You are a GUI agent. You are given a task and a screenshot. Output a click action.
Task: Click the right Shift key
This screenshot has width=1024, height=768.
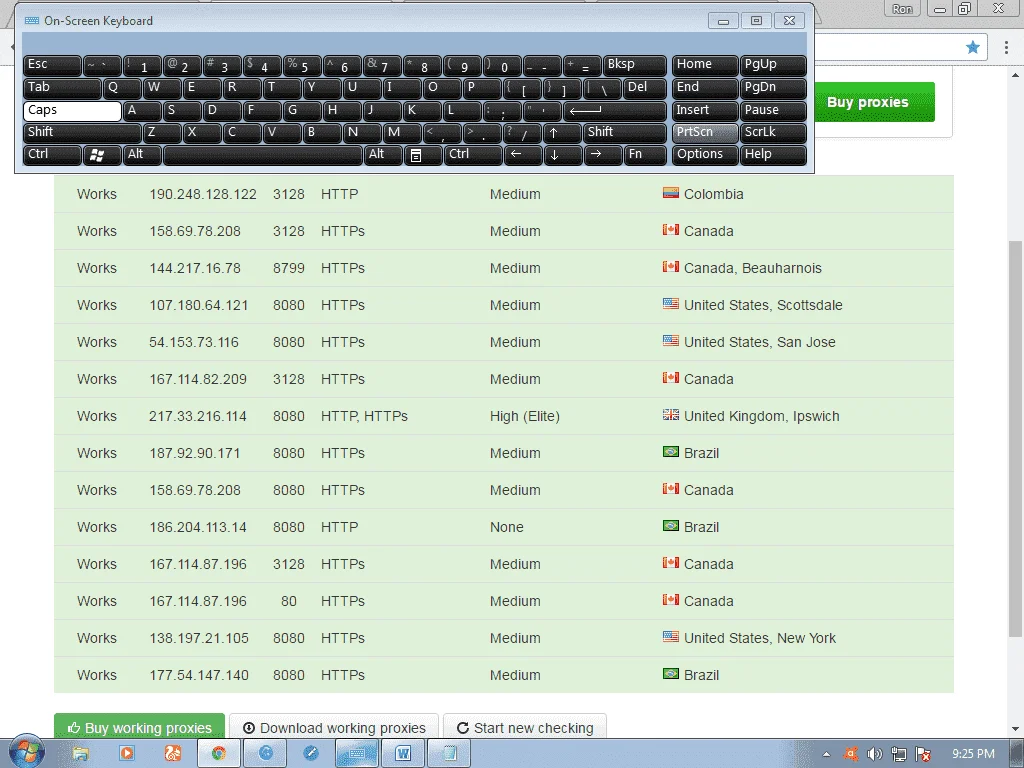tap(624, 133)
